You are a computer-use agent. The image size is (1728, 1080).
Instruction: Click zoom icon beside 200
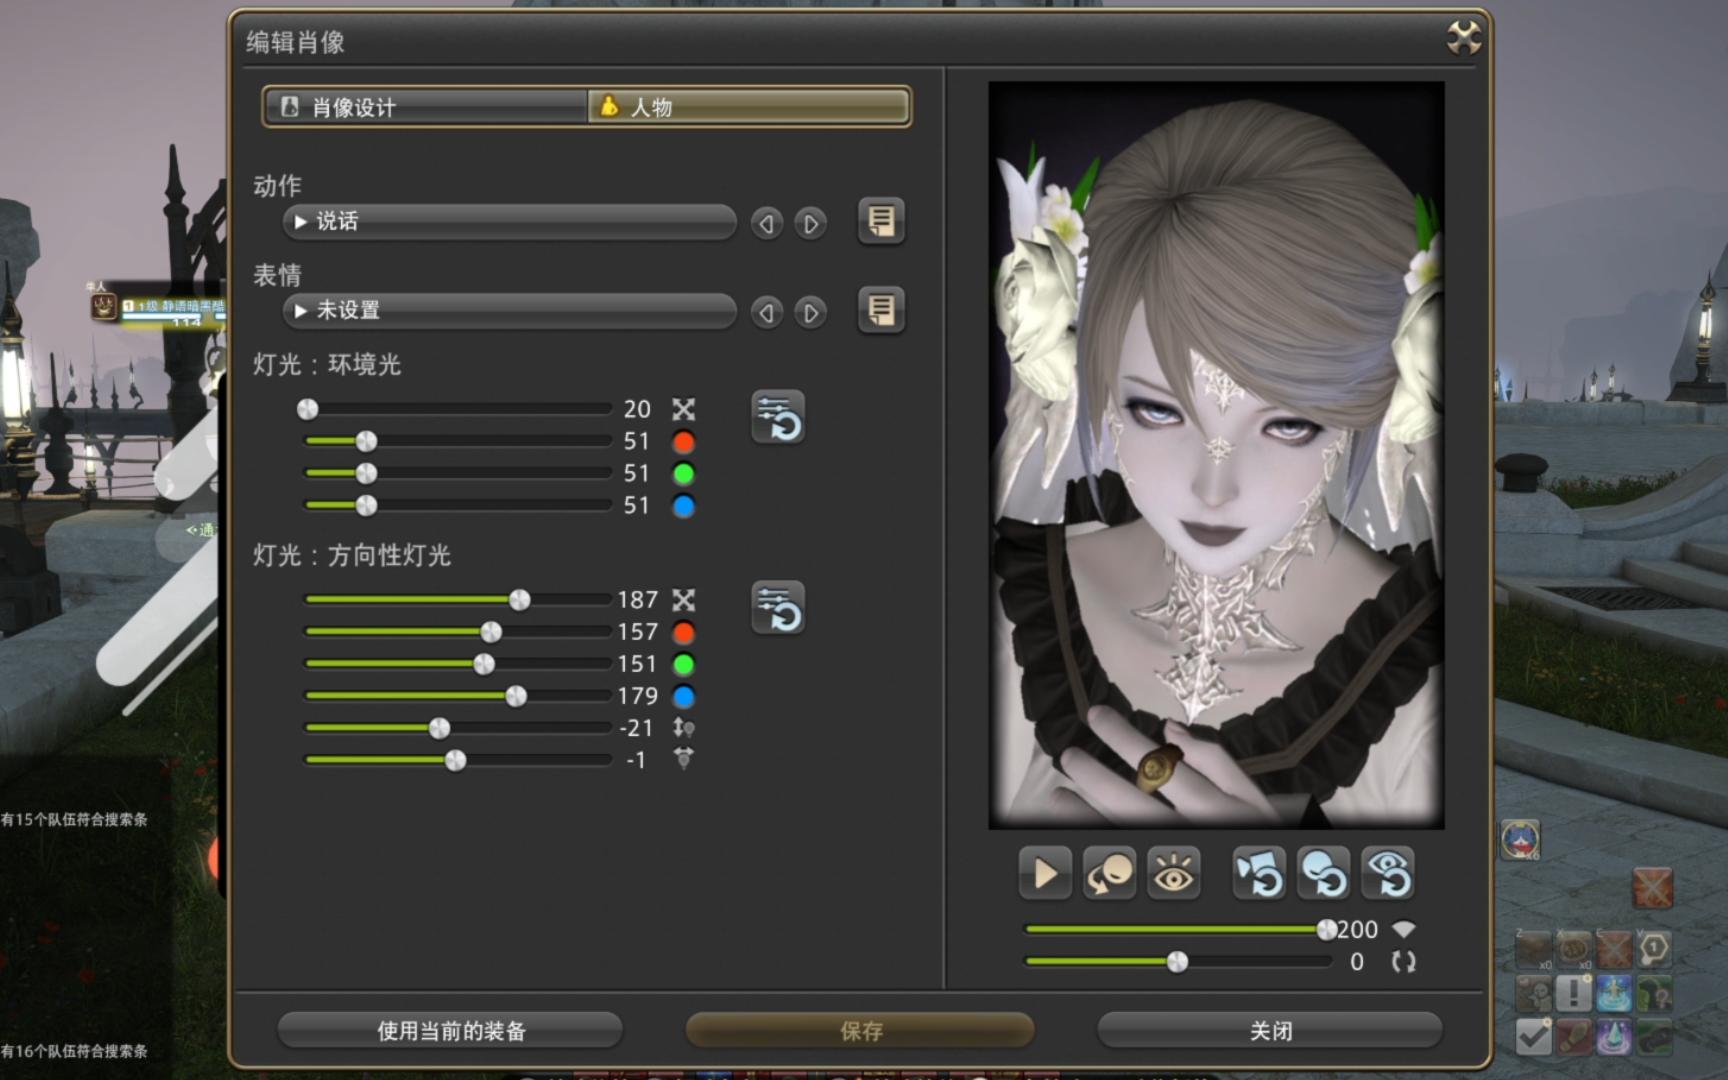click(x=1404, y=930)
